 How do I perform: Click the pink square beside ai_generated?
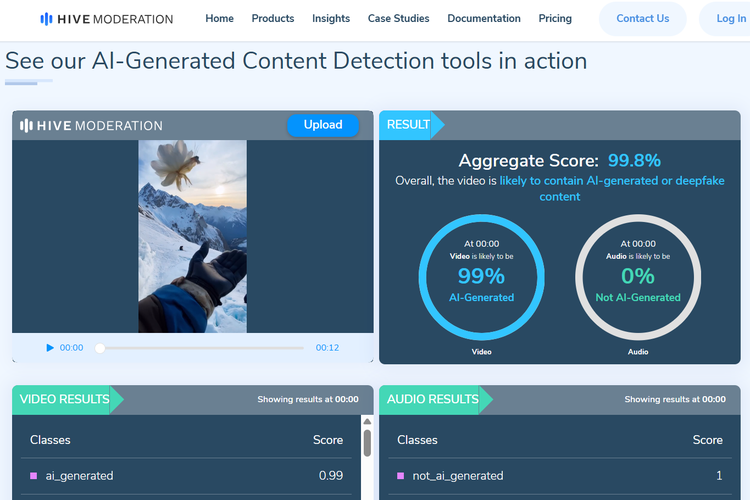coord(34,476)
